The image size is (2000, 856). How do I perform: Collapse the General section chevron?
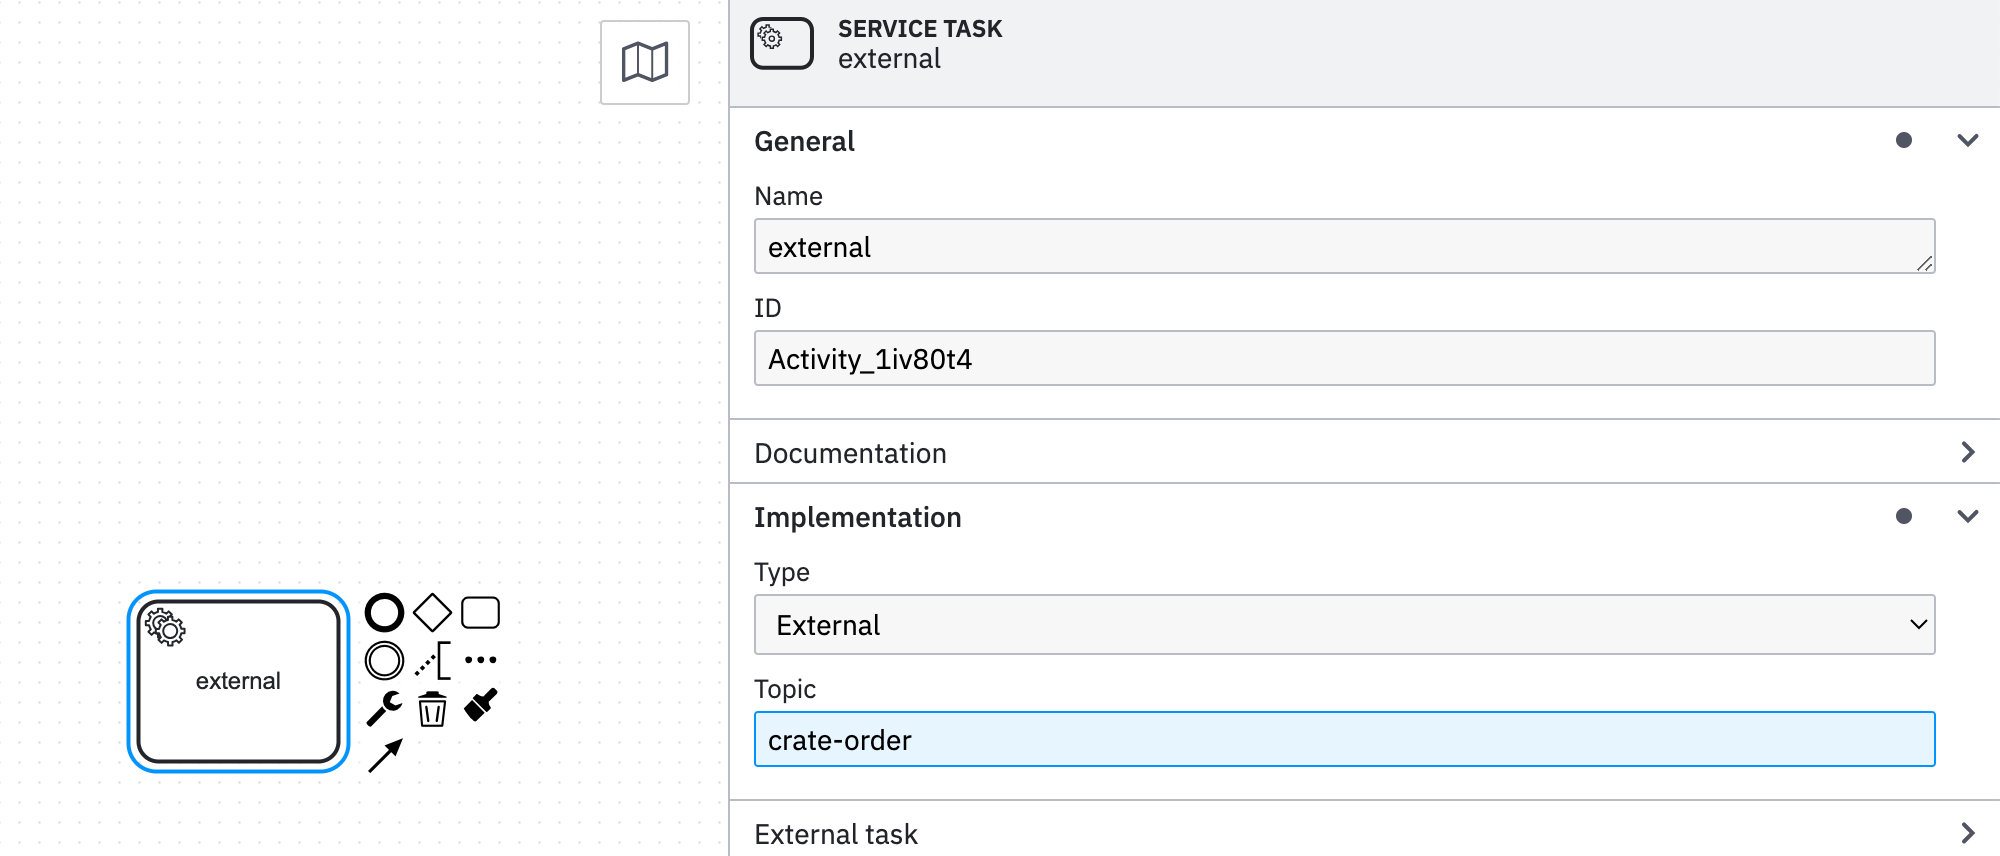(1967, 141)
